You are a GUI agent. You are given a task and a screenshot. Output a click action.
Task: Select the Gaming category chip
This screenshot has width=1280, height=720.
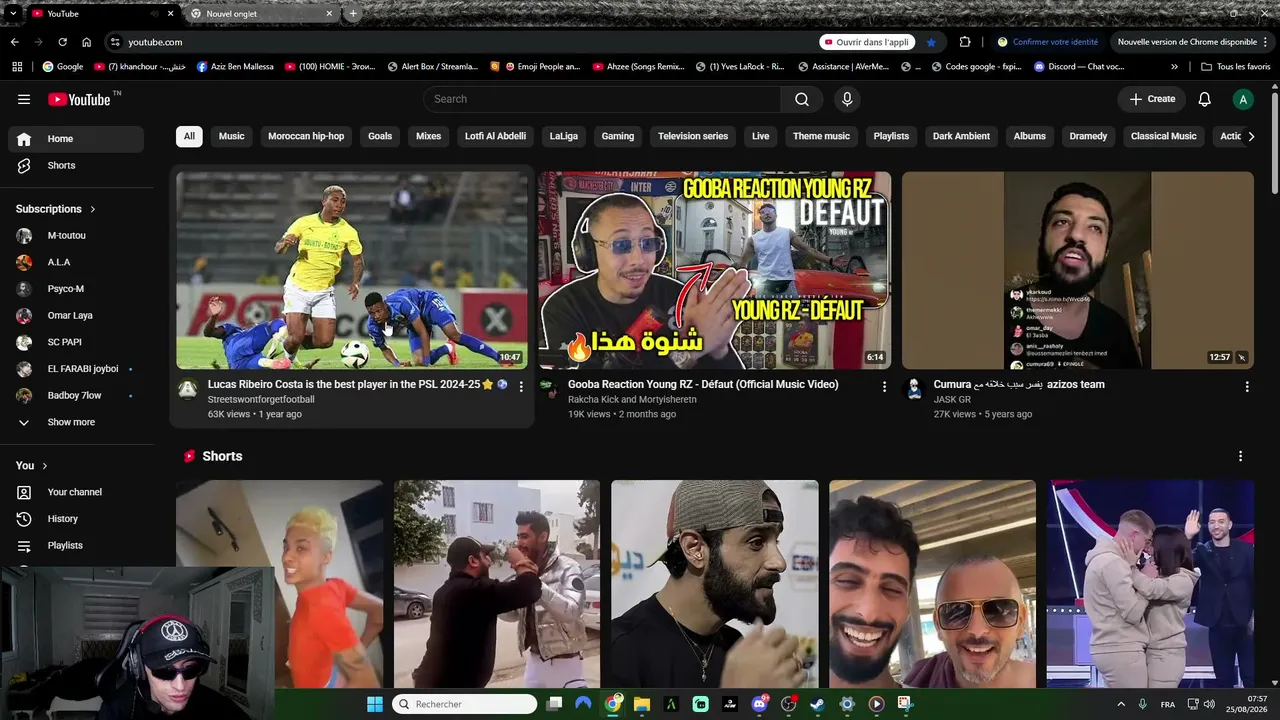pyautogui.click(x=618, y=136)
